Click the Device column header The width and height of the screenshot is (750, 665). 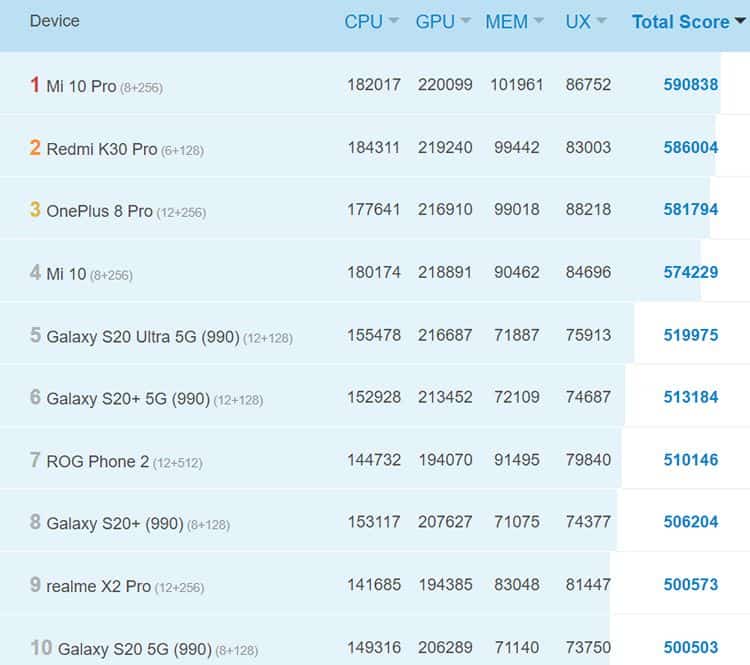tap(55, 21)
